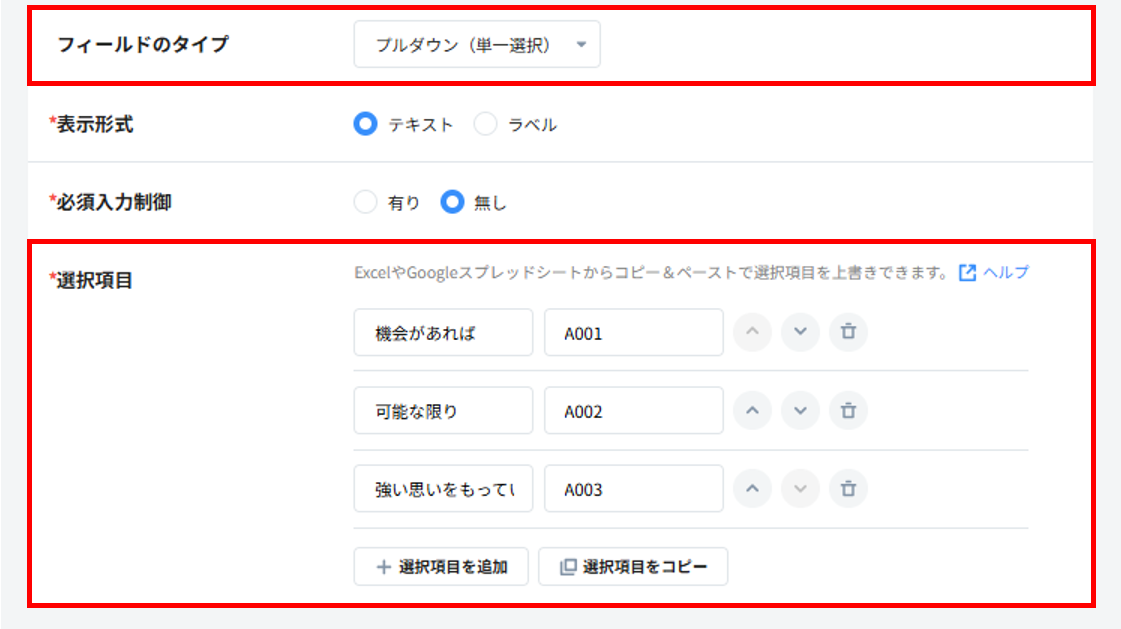Image resolution: width=1121 pixels, height=629 pixels.
Task: Delete the A003 selection item
Action: tap(848, 489)
